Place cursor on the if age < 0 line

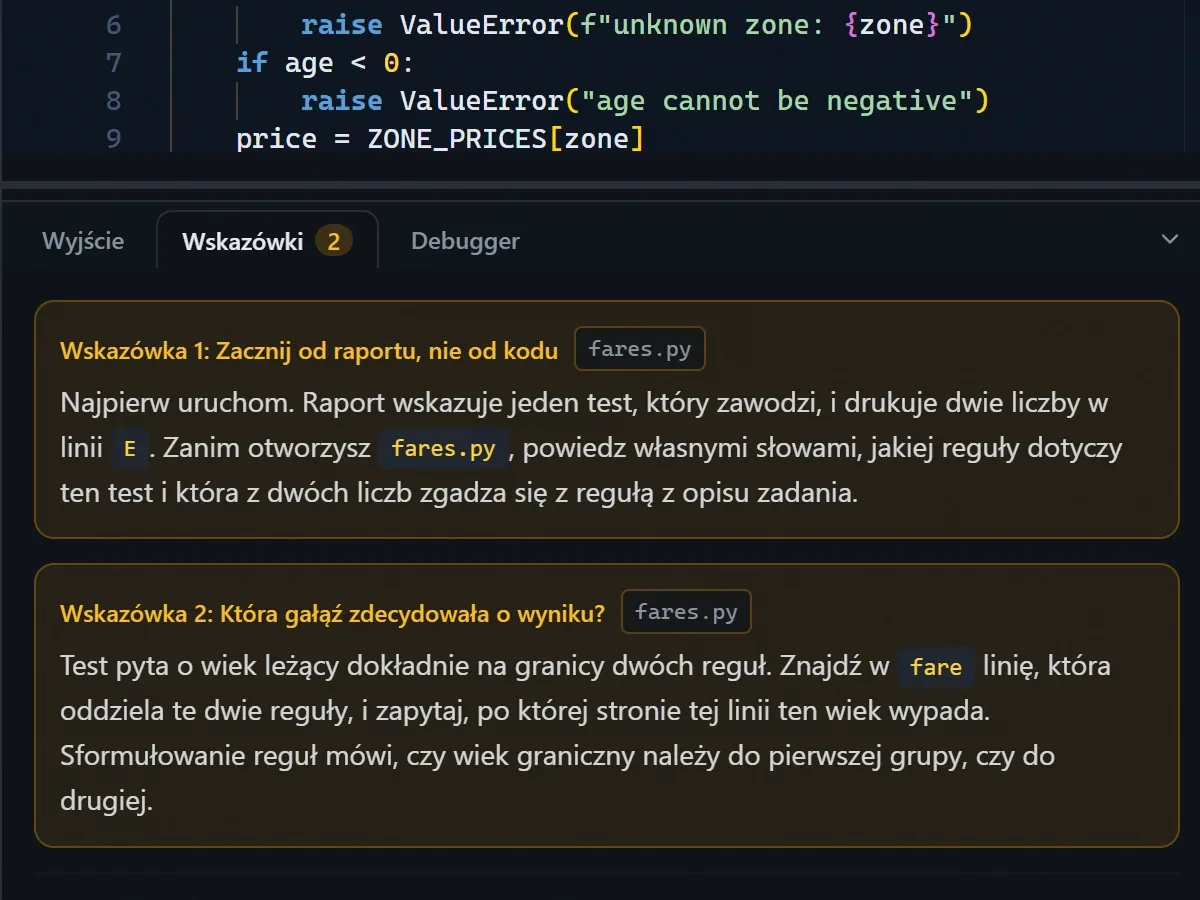tap(325, 62)
